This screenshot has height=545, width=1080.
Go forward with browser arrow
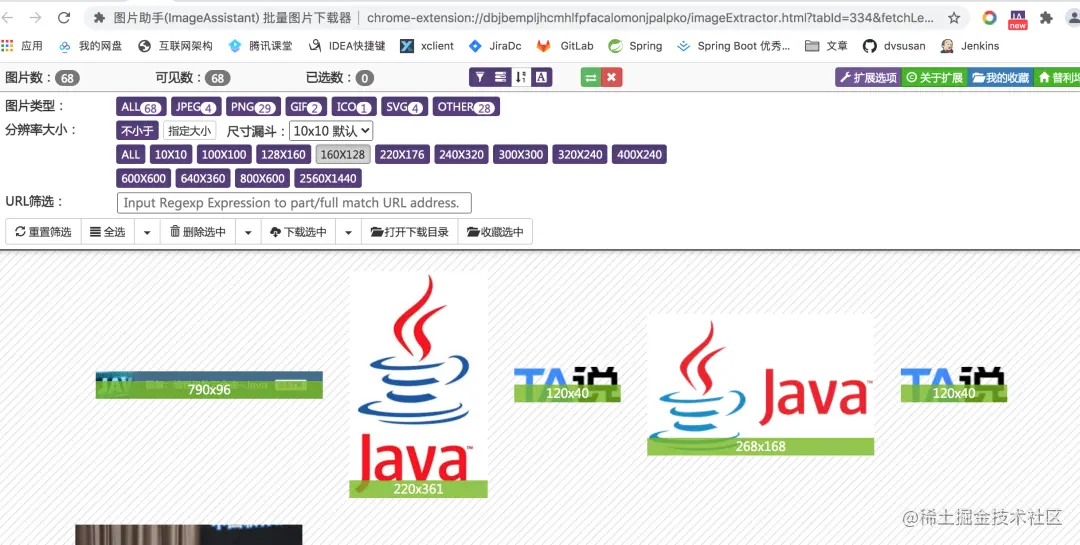[x=35, y=18]
